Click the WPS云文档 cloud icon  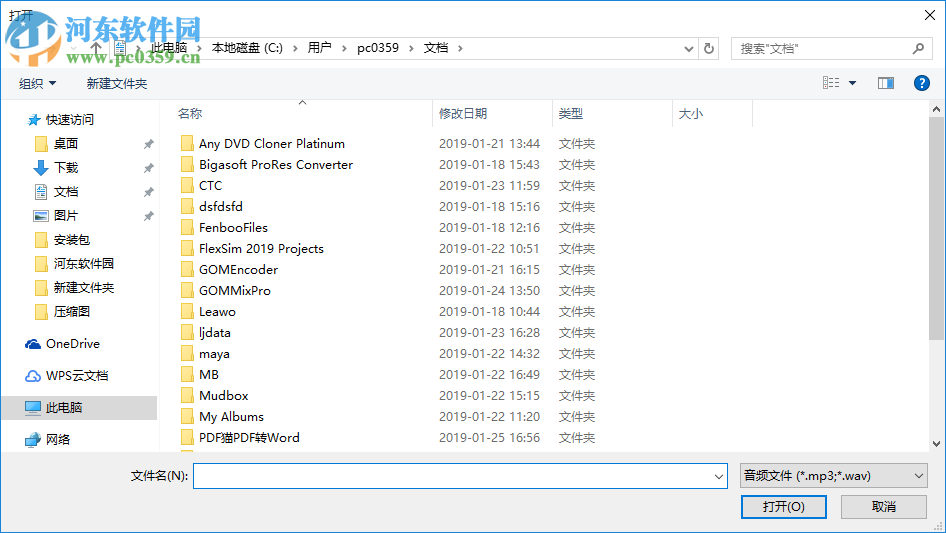(33, 376)
